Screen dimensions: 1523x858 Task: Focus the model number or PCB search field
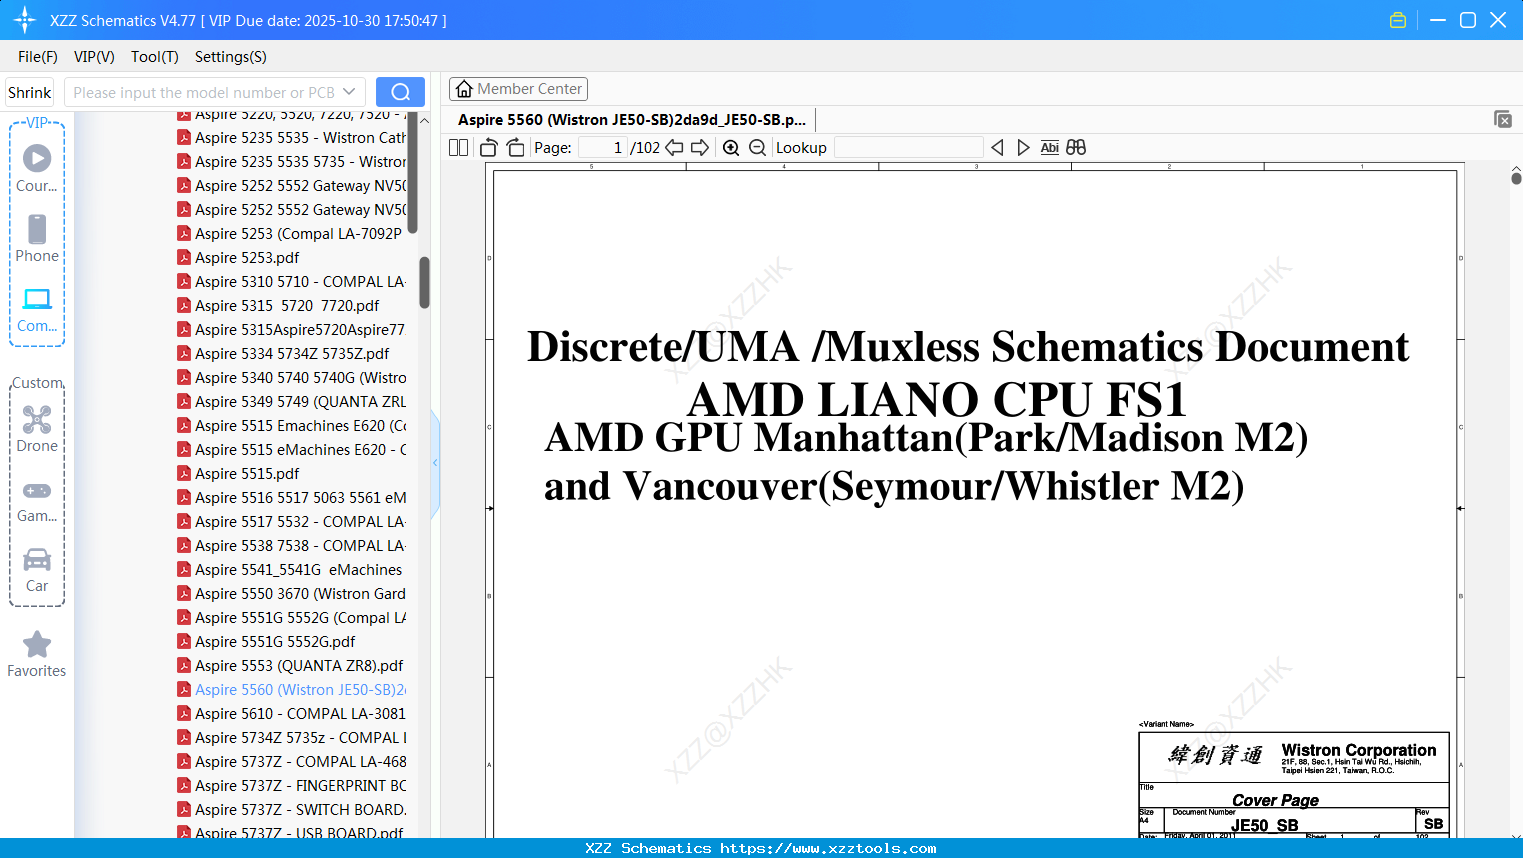tap(203, 92)
